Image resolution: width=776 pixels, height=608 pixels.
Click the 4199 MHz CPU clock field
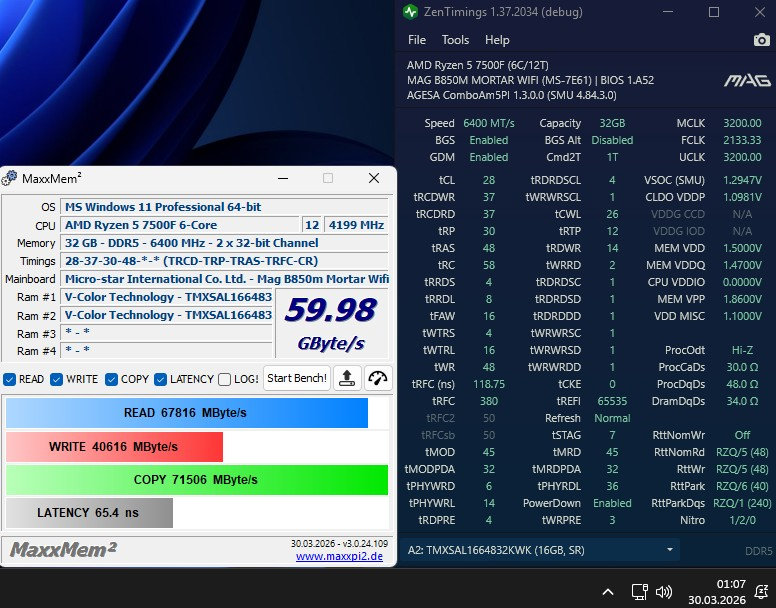coord(356,225)
